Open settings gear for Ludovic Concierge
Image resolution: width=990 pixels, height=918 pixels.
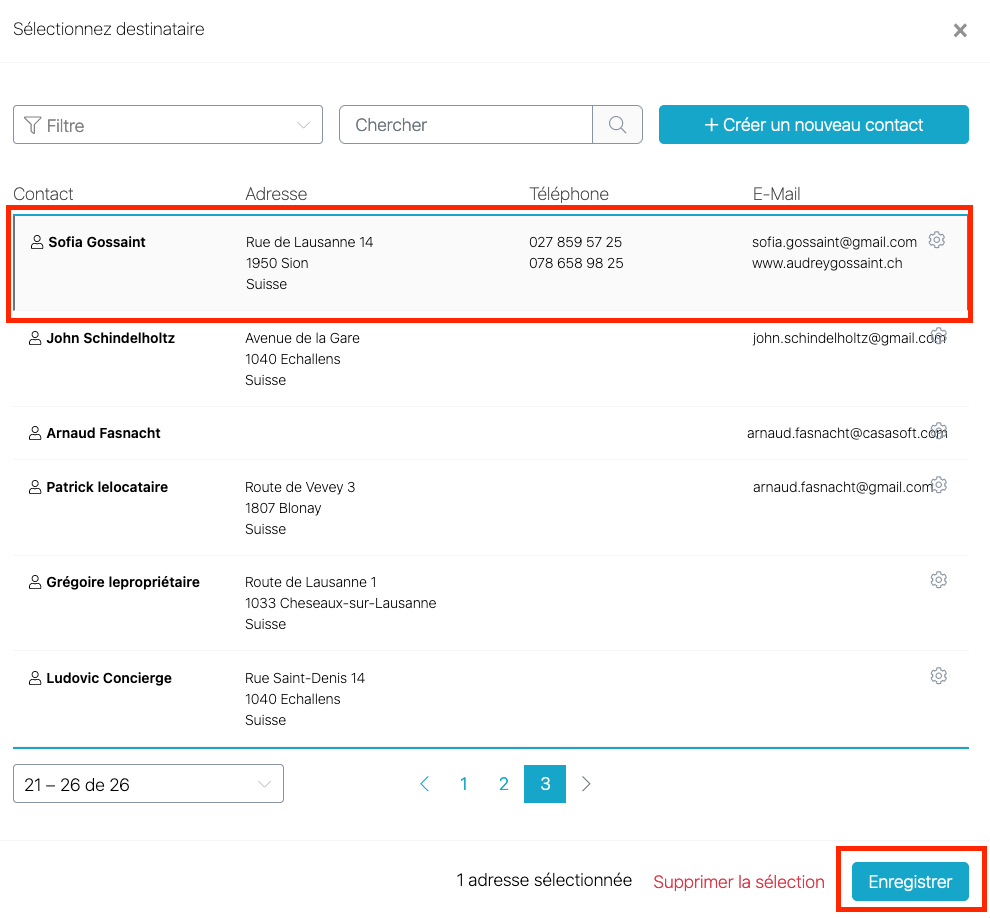[938, 676]
